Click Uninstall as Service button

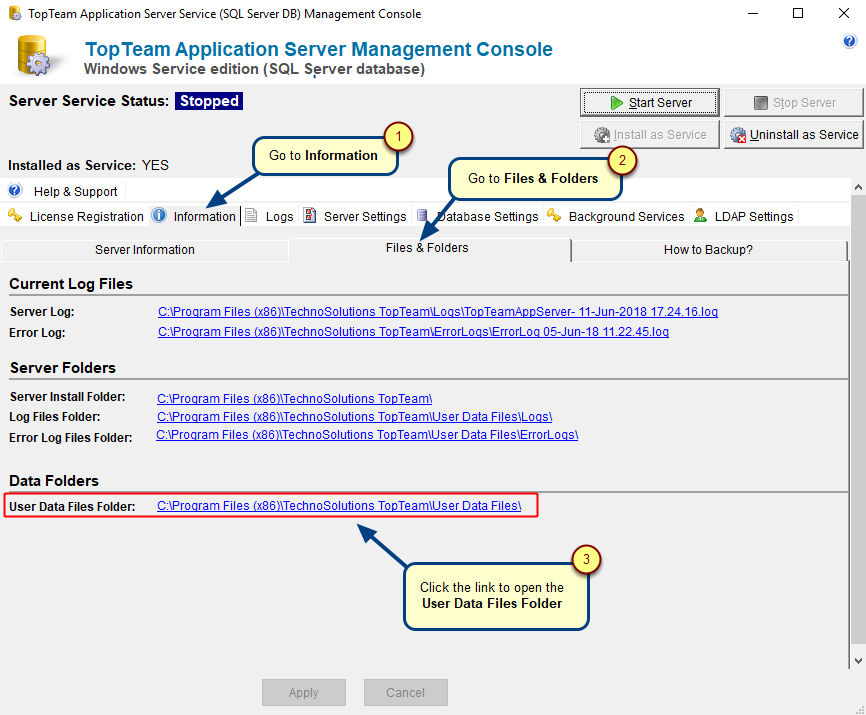(794, 135)
